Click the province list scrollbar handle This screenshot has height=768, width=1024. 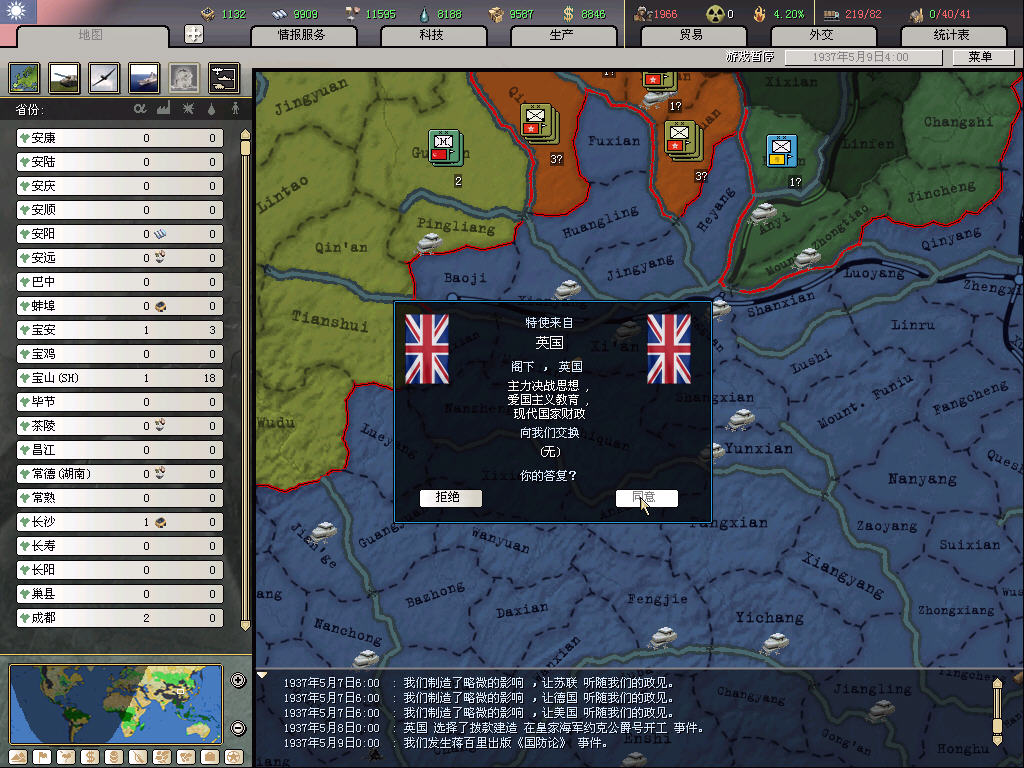tap(246, 147)
